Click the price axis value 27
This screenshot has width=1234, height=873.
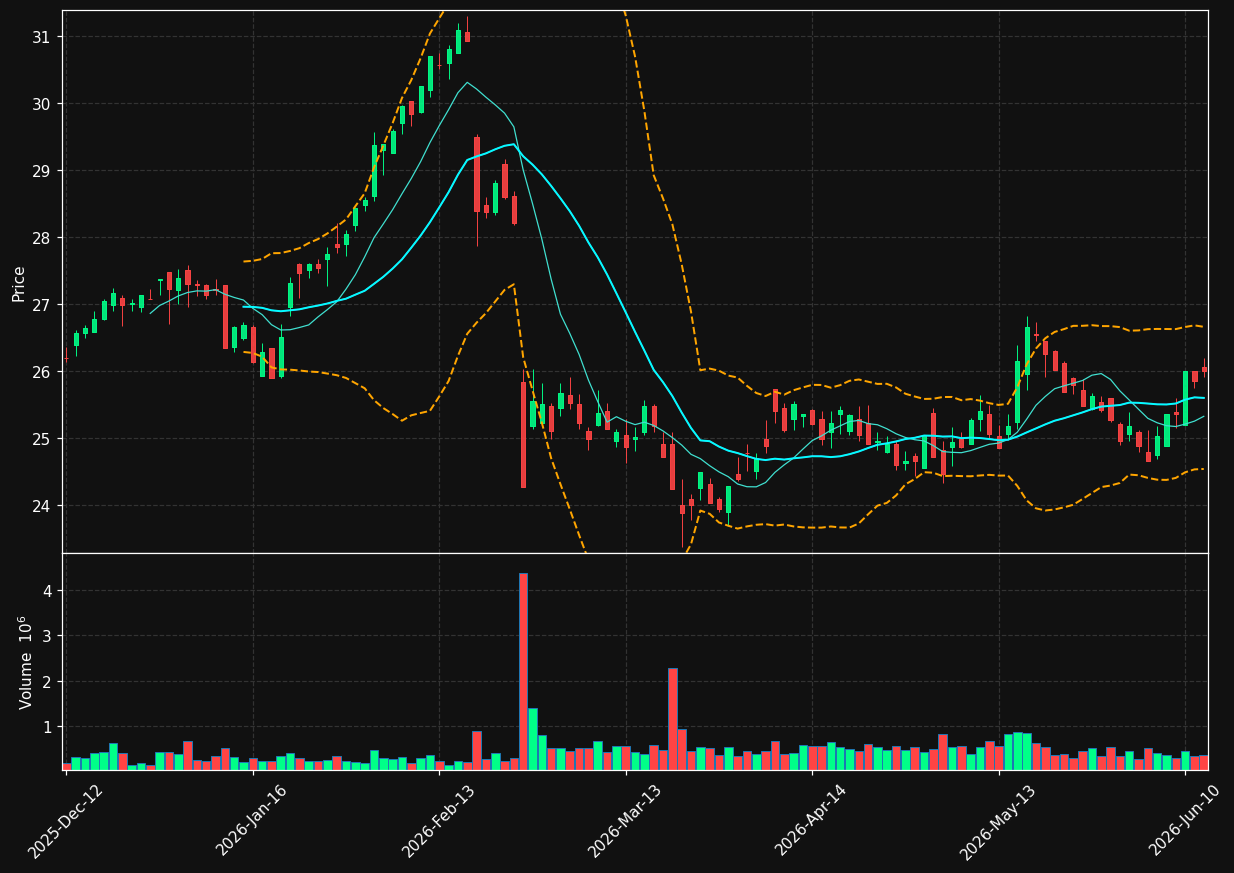point(43,305)
